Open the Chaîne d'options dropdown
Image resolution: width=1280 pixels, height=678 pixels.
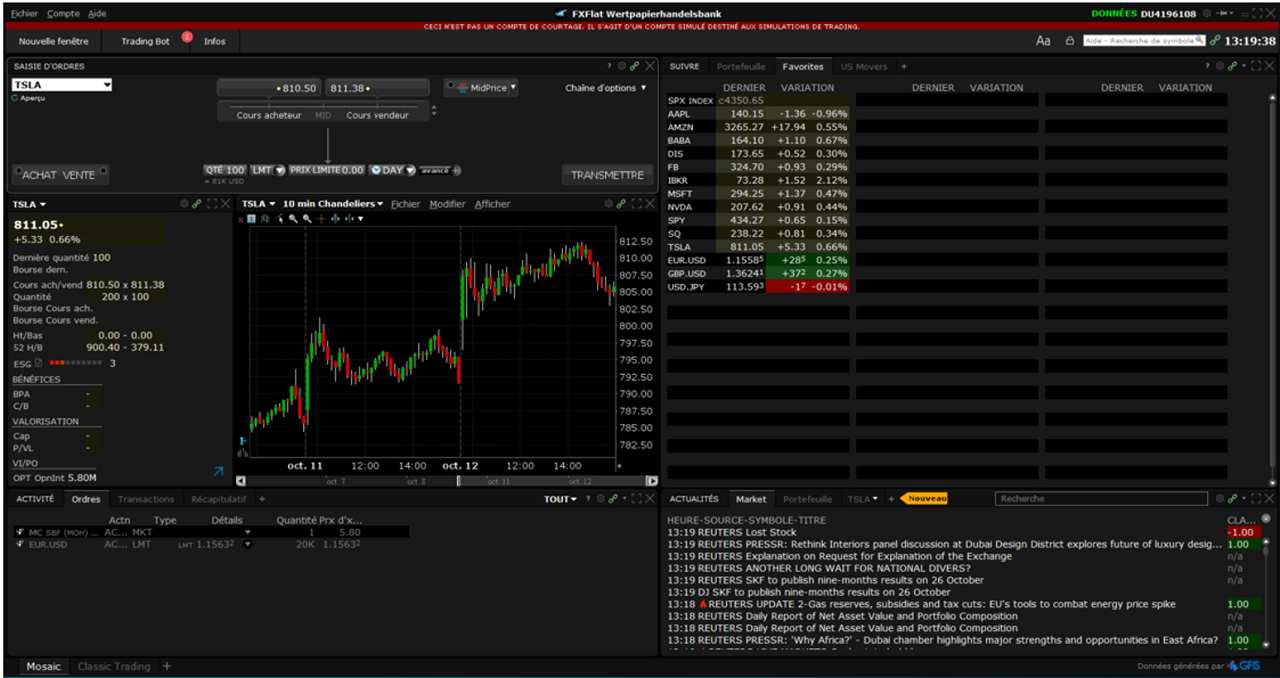[x=606, y=88]
